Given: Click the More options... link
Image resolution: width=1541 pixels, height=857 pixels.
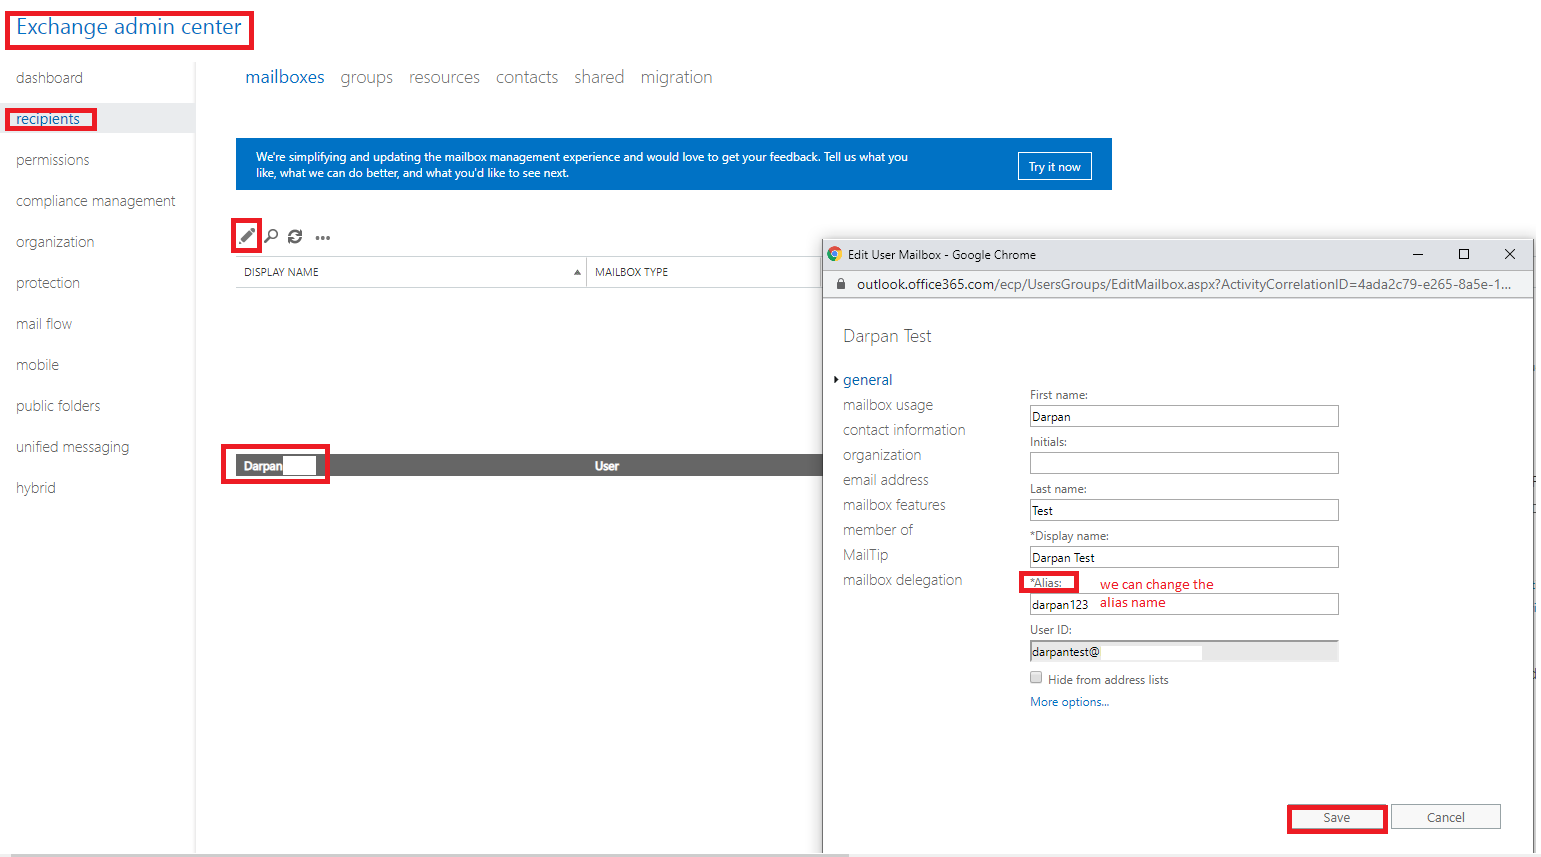Looking at the screenshot, I should pos(1069,702).
